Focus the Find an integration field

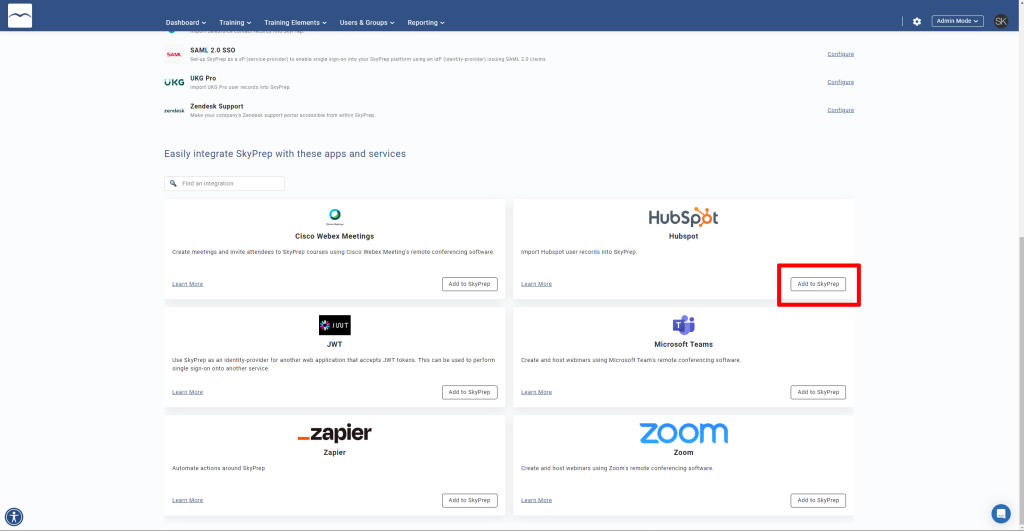(x=224, y=184)
